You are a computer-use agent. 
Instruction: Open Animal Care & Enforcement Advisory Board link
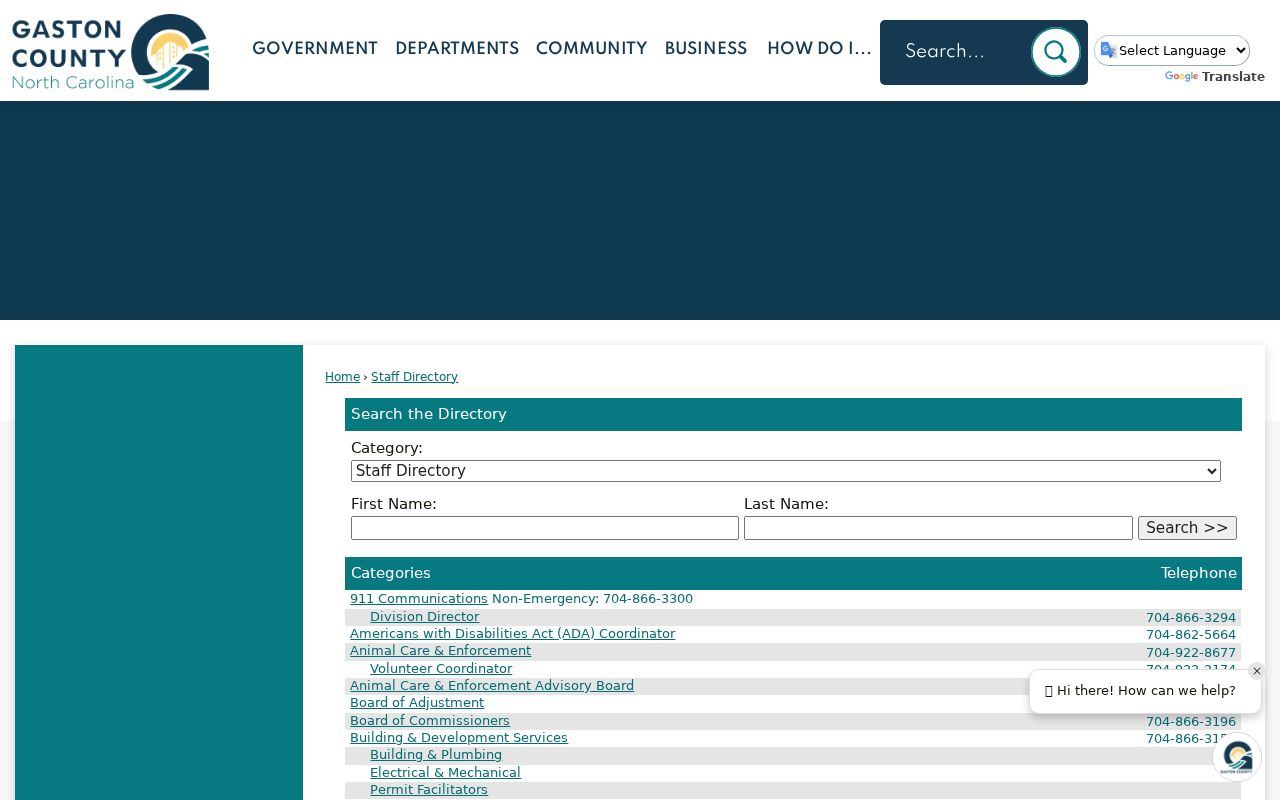492,686
